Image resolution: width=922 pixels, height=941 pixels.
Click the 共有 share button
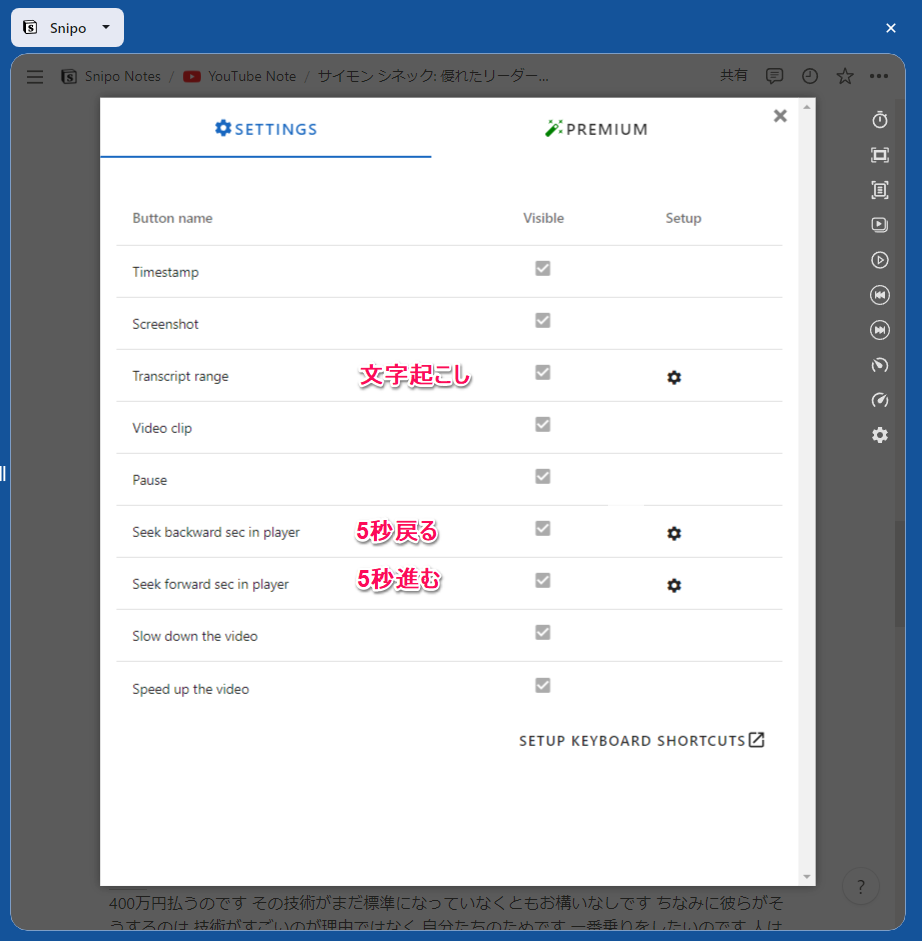click(x=734, y=76)
